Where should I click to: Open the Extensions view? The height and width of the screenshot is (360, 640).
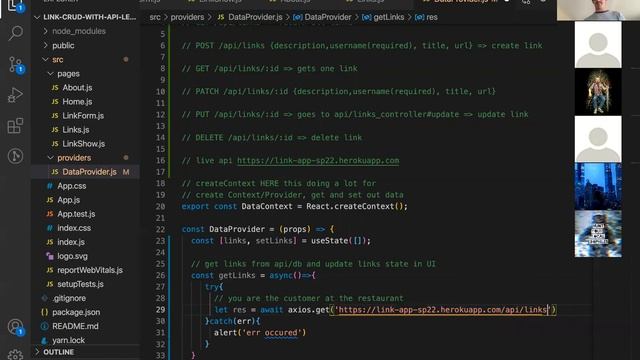pyautogui.click(x=15, y=126)
